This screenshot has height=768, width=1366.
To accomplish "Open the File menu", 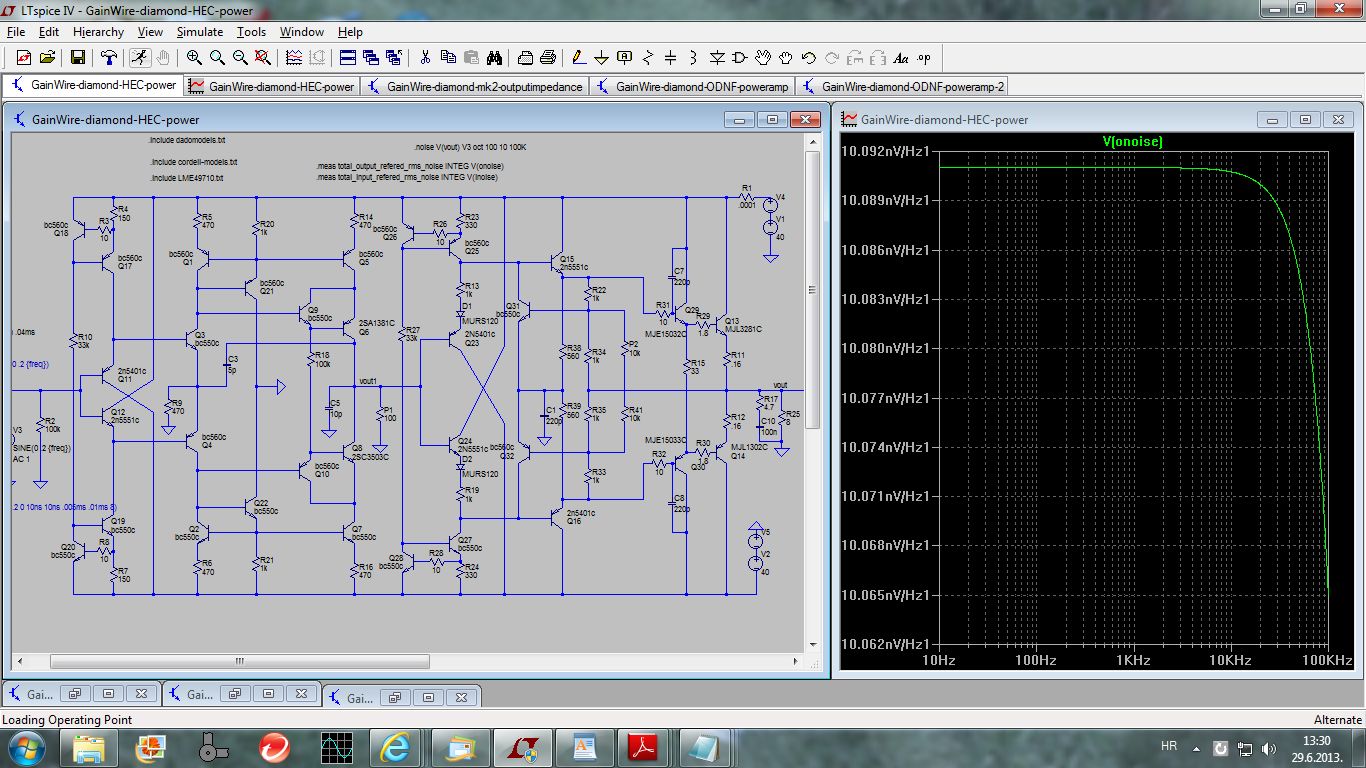I will [15, 32].
